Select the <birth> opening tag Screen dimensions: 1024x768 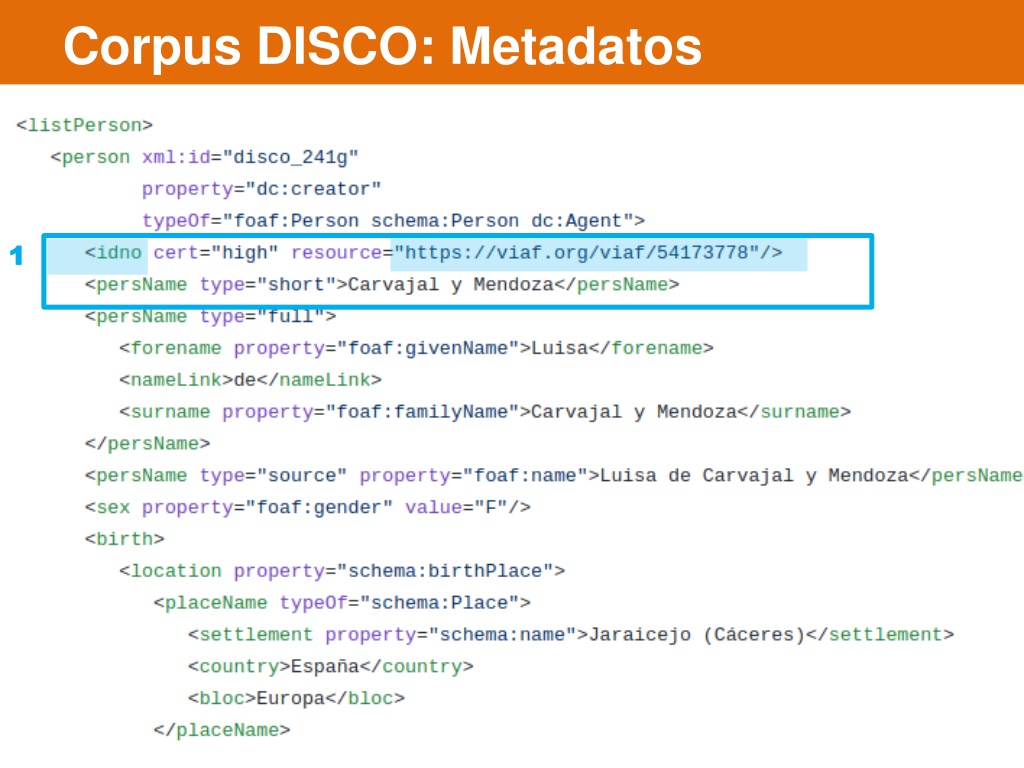click(125, 539)
